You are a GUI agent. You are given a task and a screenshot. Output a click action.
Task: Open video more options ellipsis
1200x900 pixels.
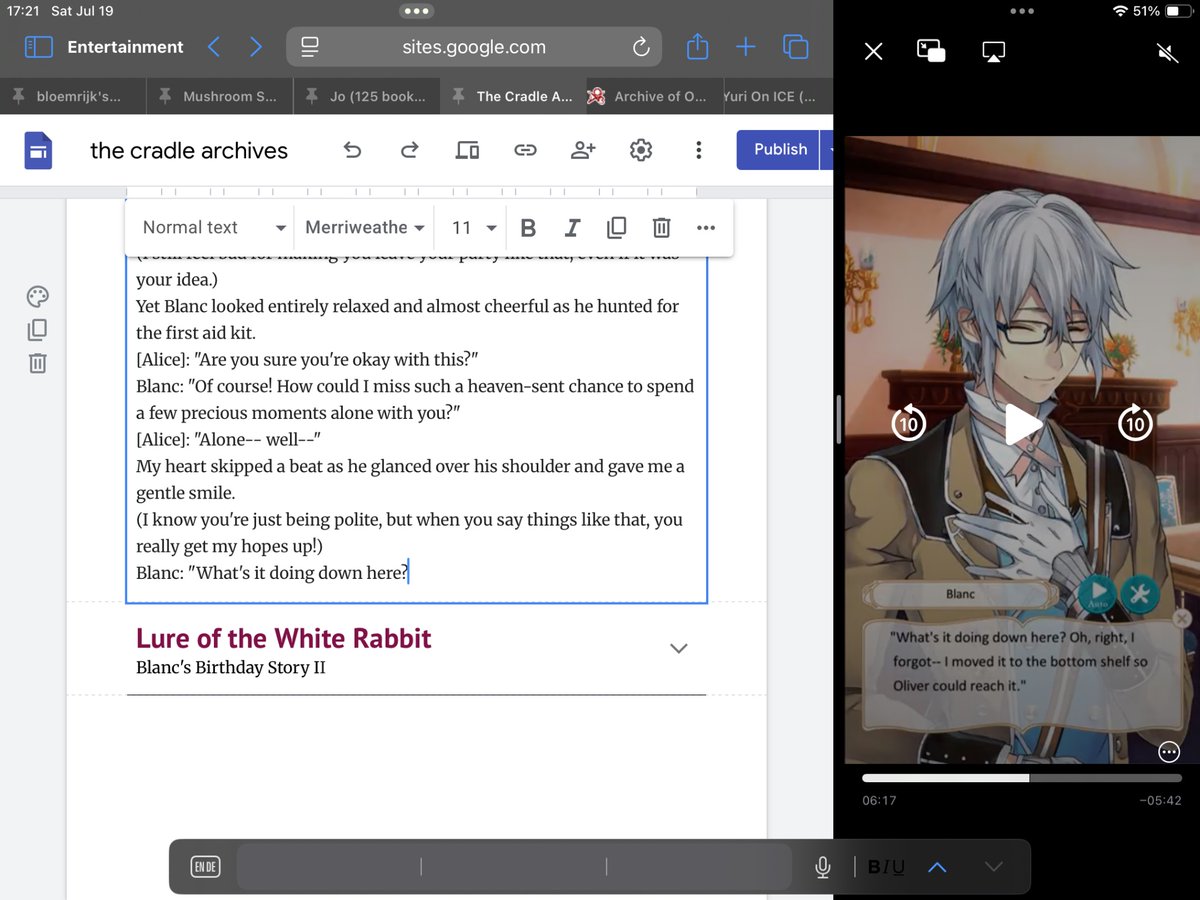click(1169, 753)
